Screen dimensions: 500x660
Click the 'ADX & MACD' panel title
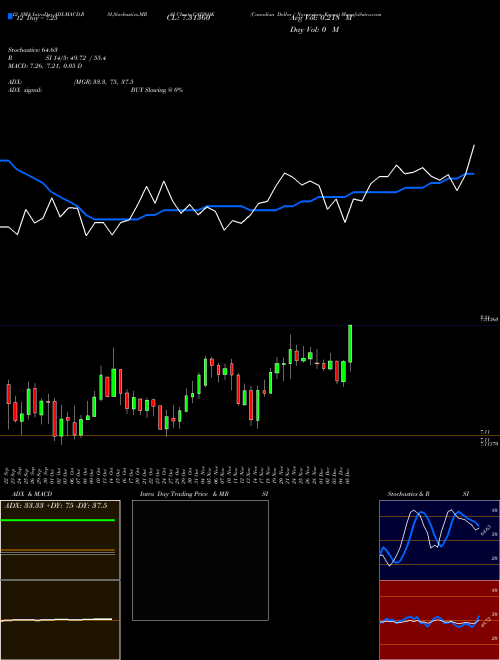click(x=32, y=494)
